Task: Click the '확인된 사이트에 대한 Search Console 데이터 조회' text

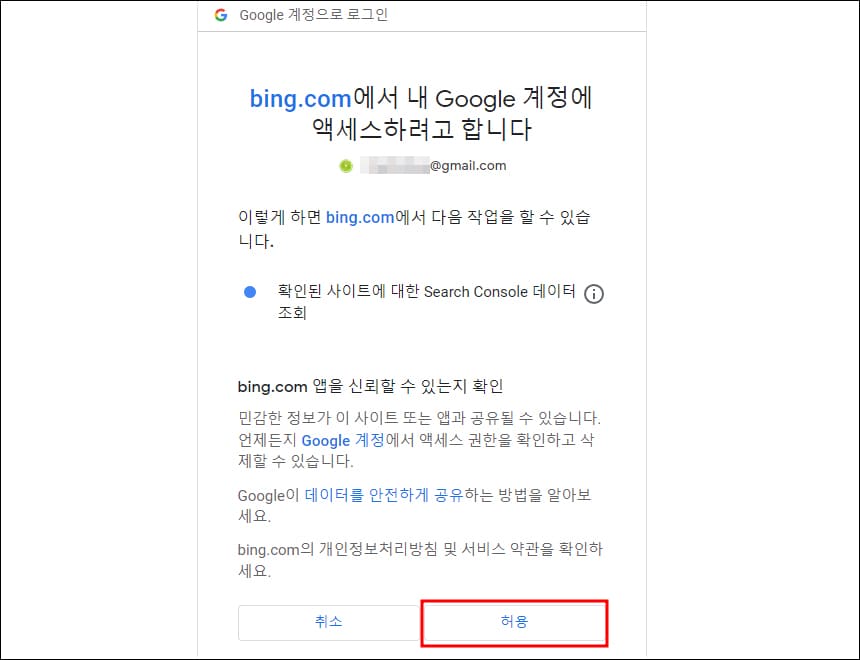Action: tap(426, 302)
